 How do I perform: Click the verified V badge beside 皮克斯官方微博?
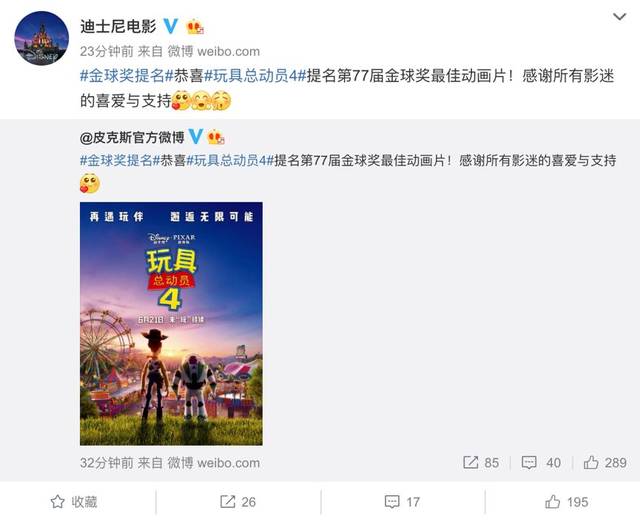click(x=196, y=136)
